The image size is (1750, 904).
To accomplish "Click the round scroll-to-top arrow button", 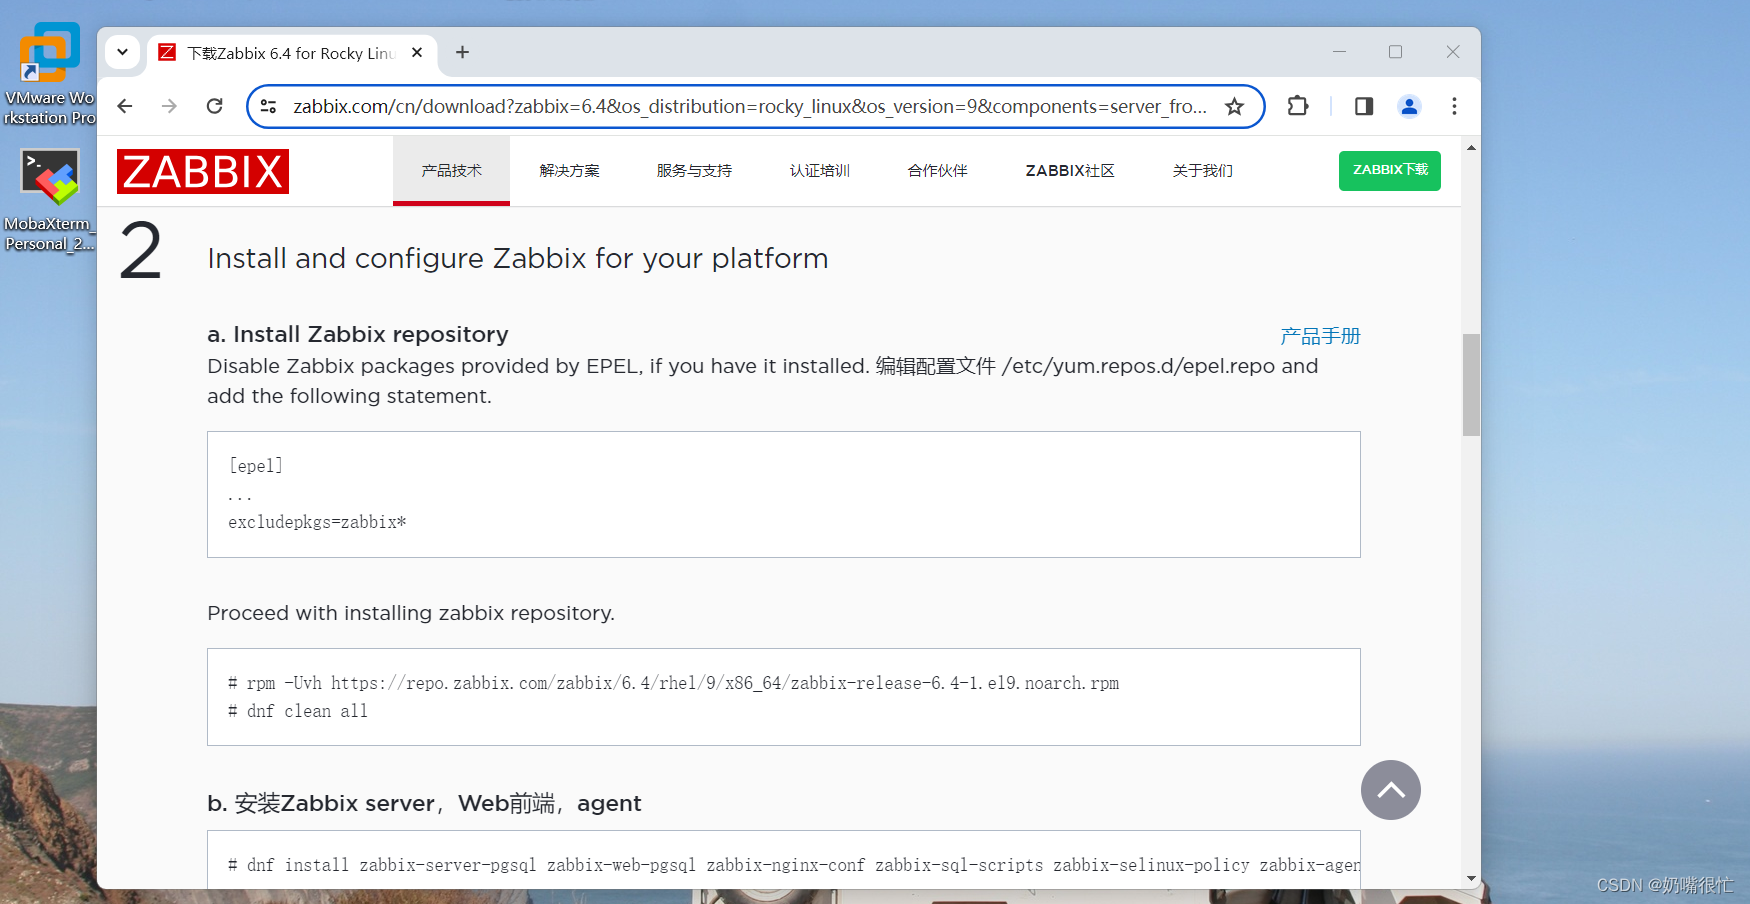I will click(1390, 790).
